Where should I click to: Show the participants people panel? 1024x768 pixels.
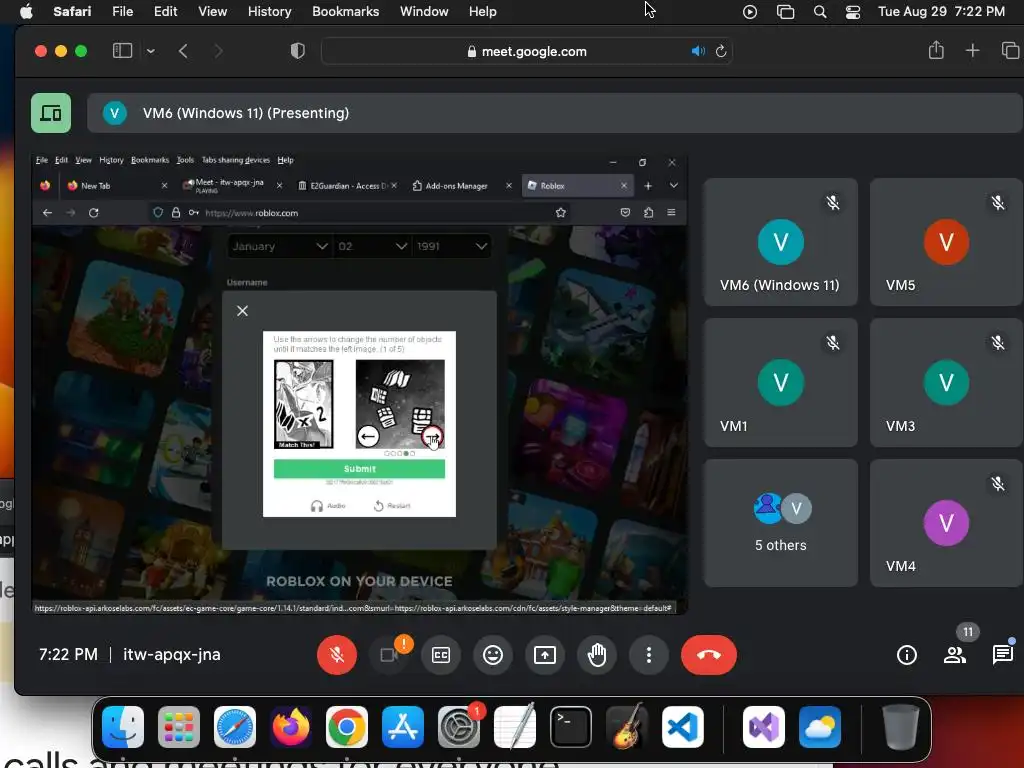tap(955, 654)
